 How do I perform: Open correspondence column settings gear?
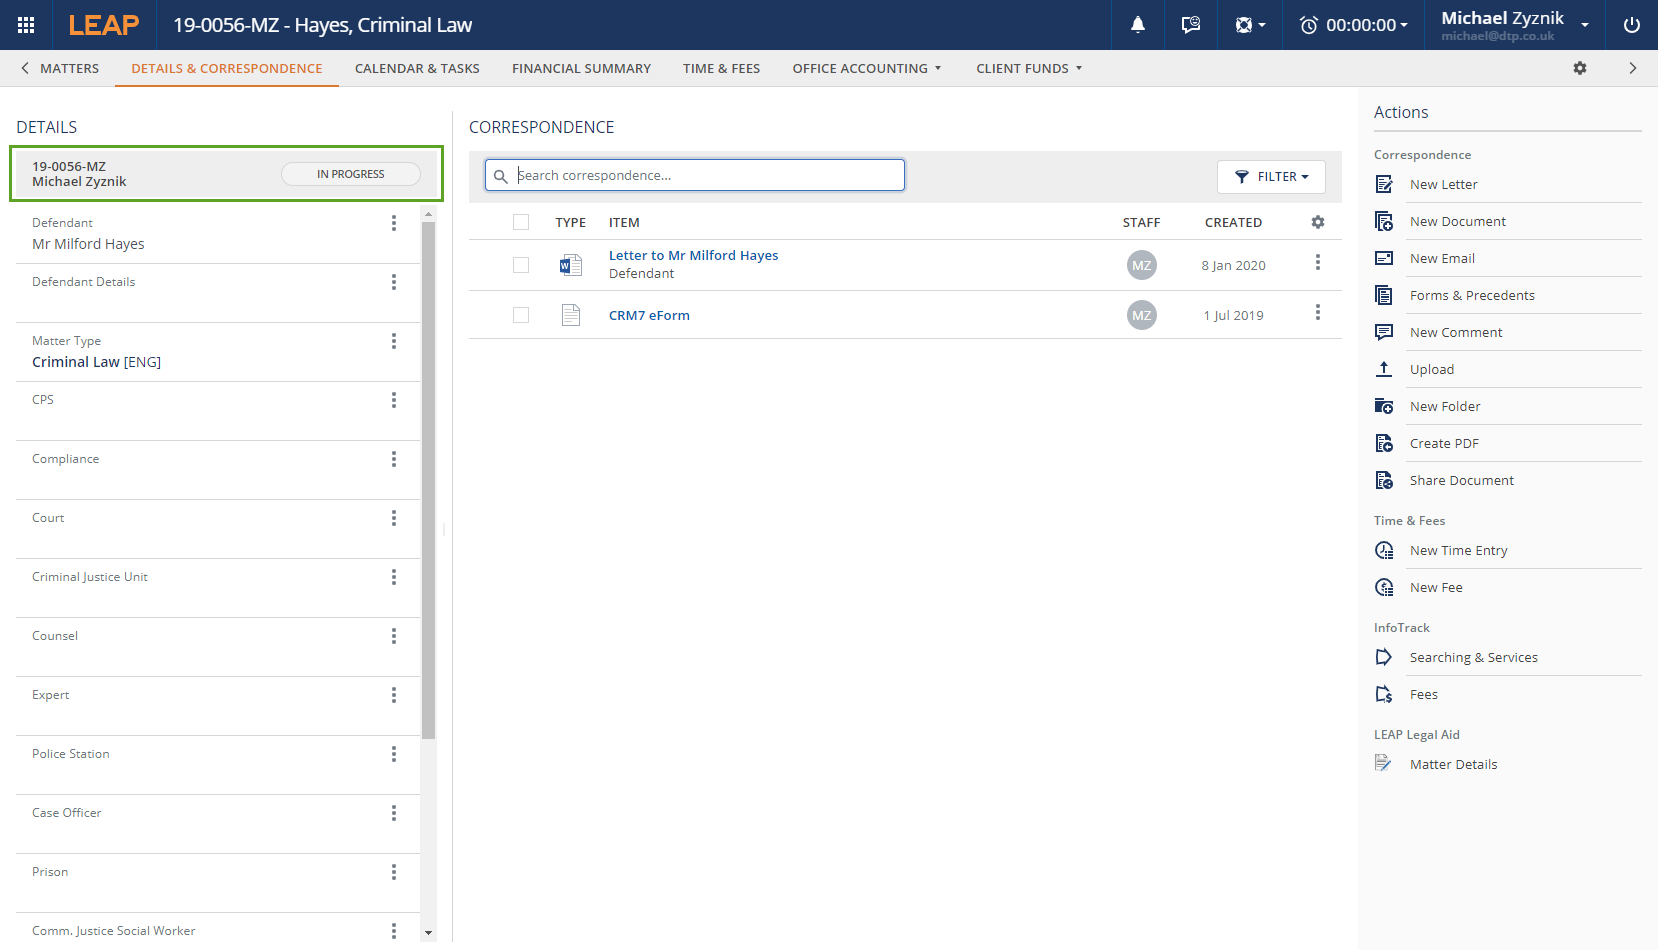1317,222
